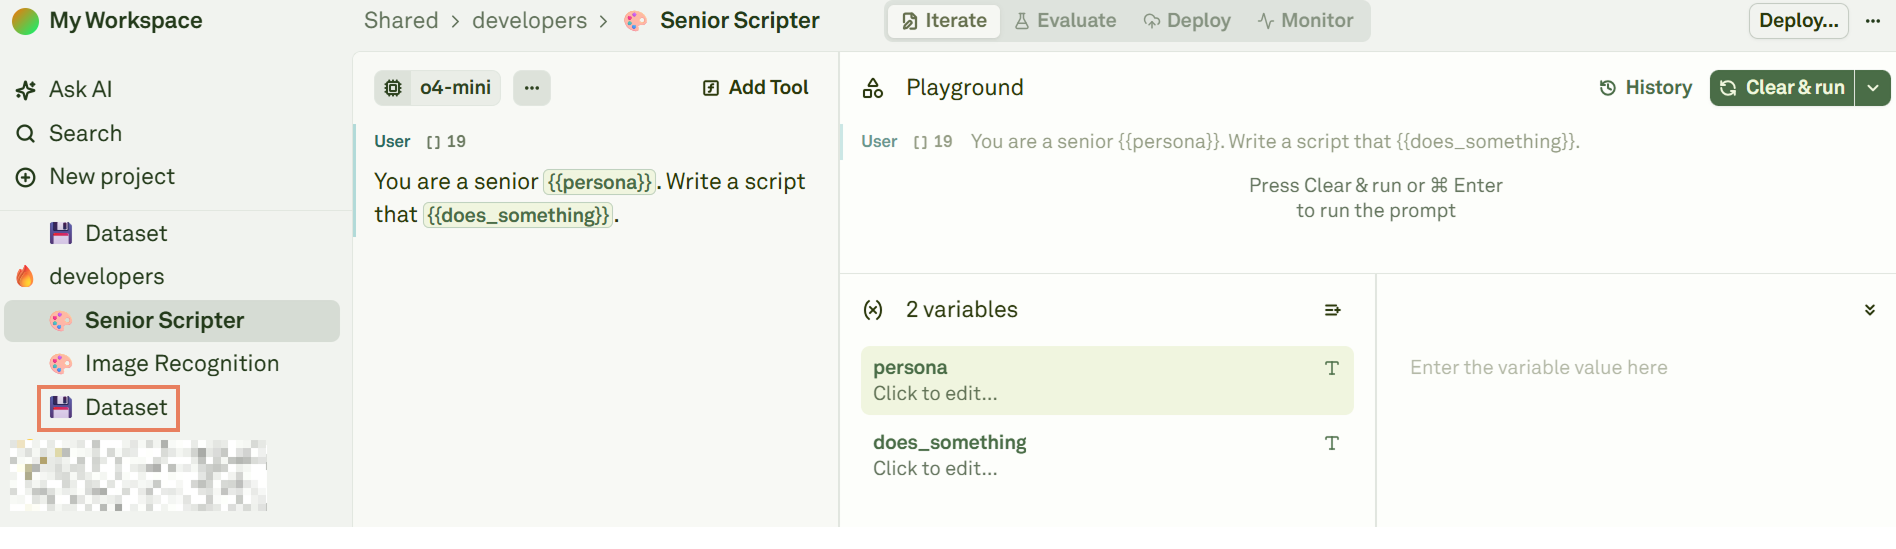1896x549 pixels.
Task: Click the floppy disk icon of the bottom Dataset
Action: click(61, 407)
